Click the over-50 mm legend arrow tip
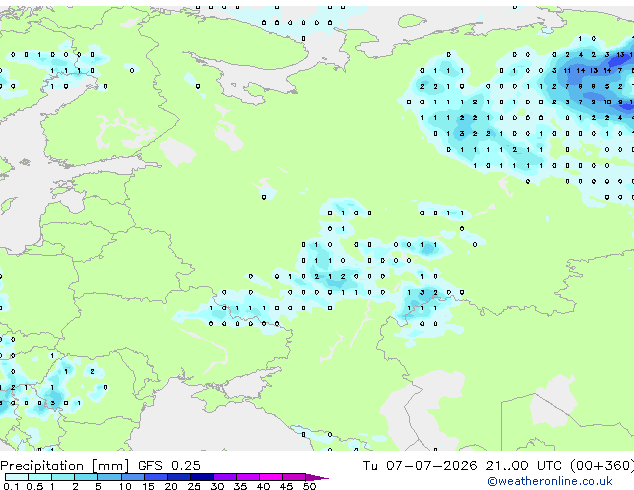Screen dimensions: 634x490 (x=317, y=477)
